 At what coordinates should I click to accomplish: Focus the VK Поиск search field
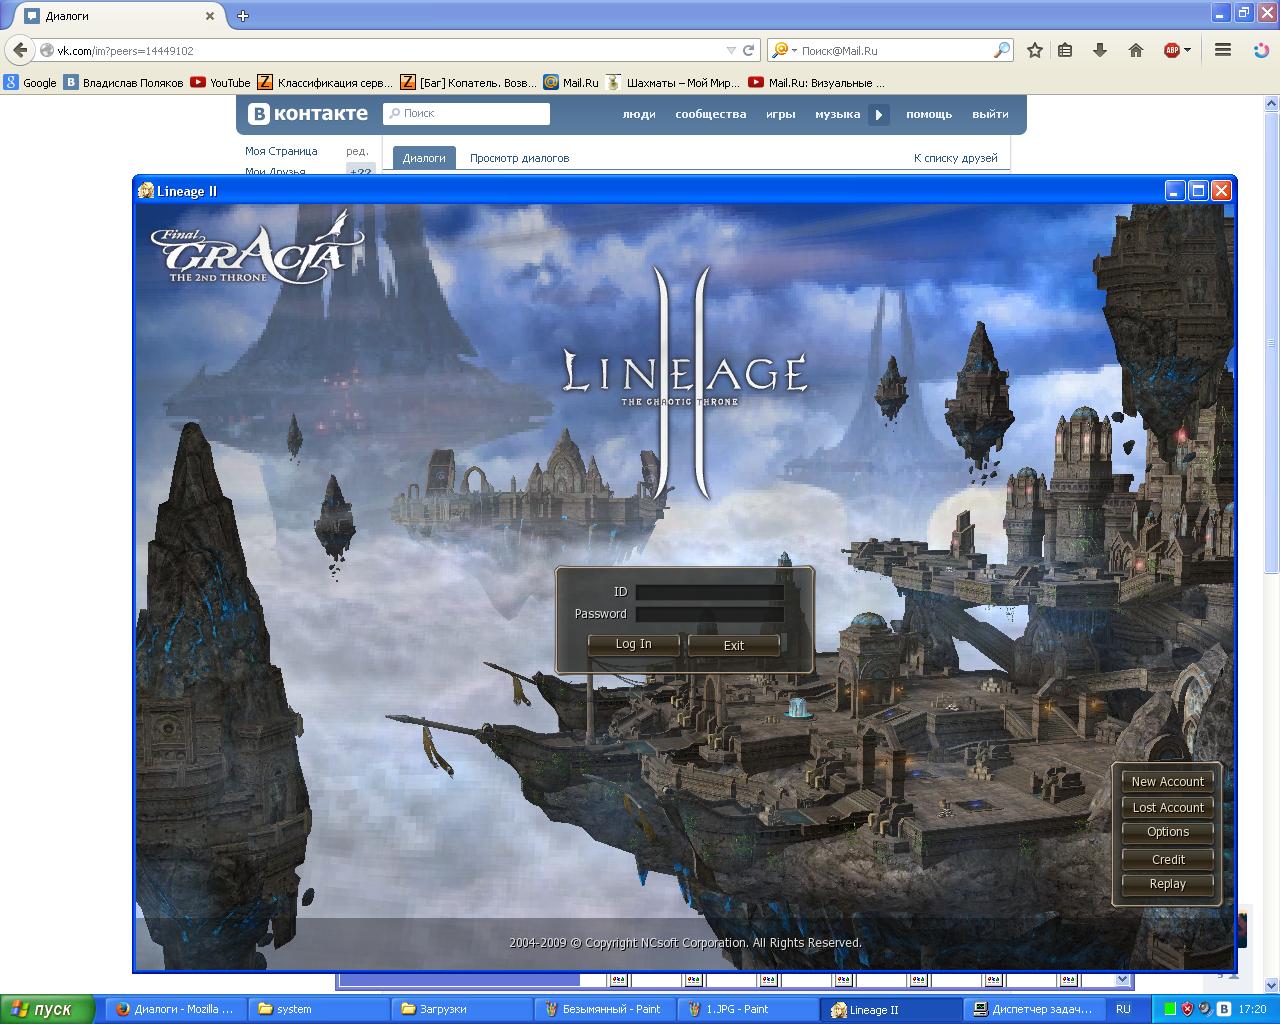(x=466, y=114)
